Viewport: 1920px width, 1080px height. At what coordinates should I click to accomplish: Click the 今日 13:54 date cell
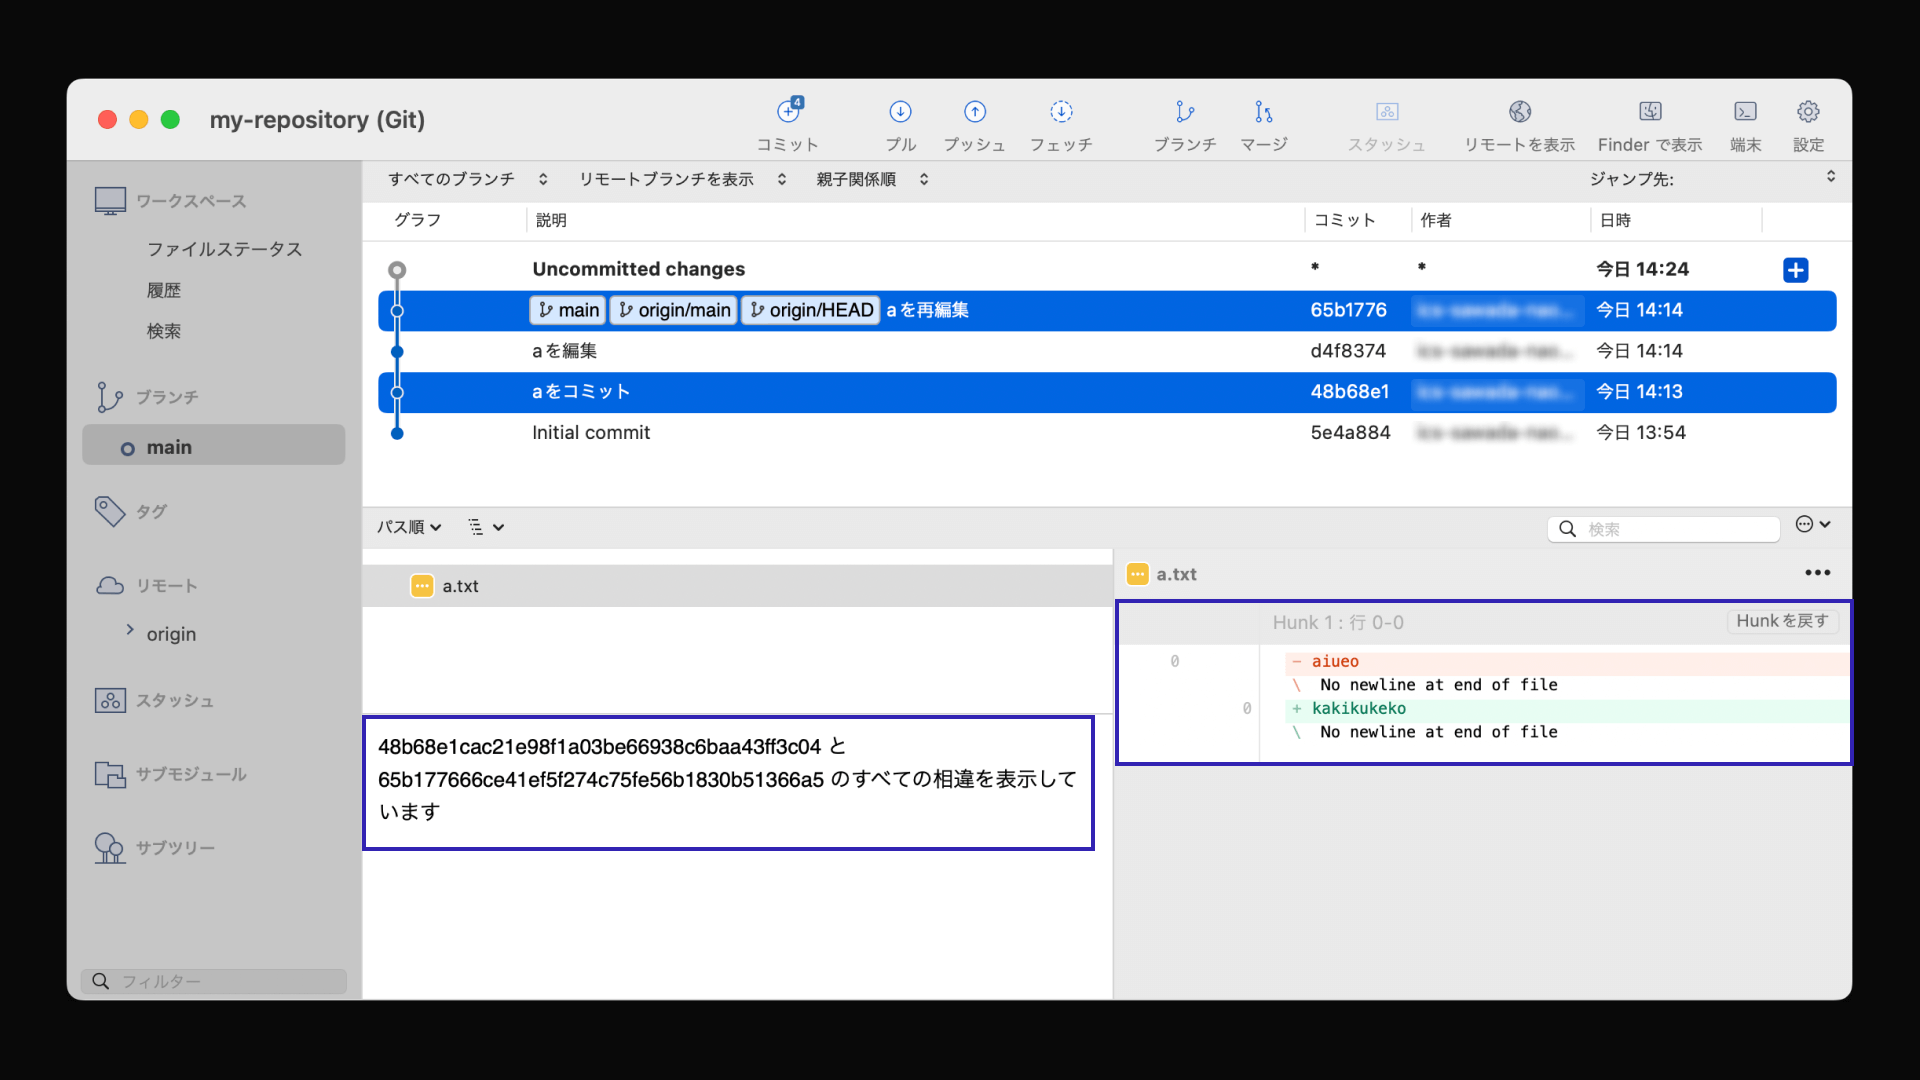click(1640, 433)
